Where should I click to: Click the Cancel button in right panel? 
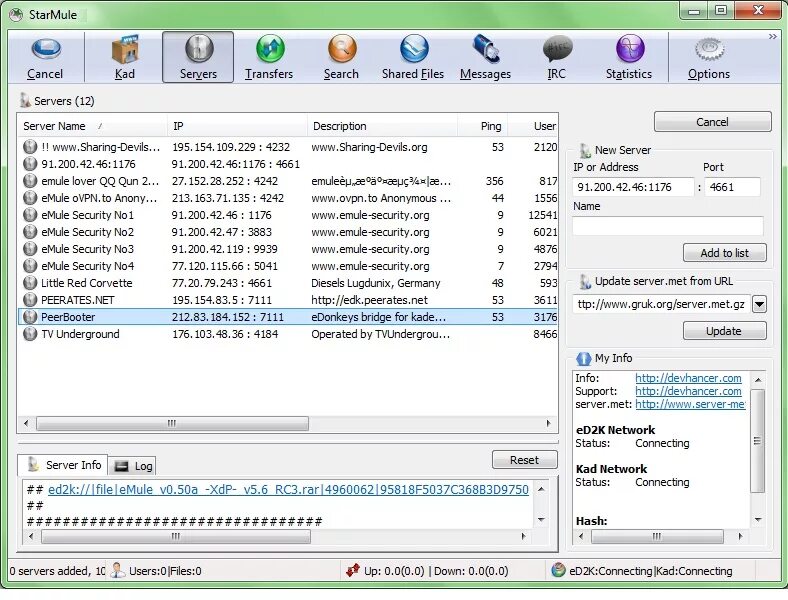point(712,122)
